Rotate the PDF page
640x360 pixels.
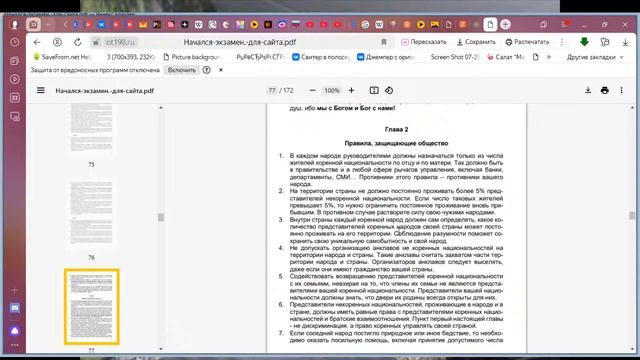(x=389, y=91)
